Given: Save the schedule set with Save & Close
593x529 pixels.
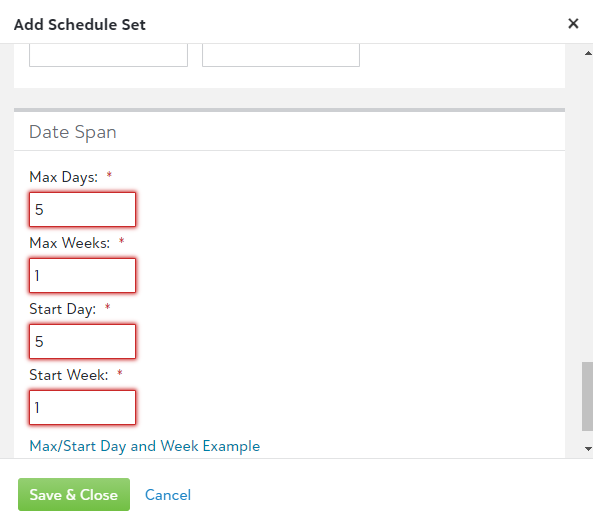Looking at the screenshot, I should tap(74, 495).
